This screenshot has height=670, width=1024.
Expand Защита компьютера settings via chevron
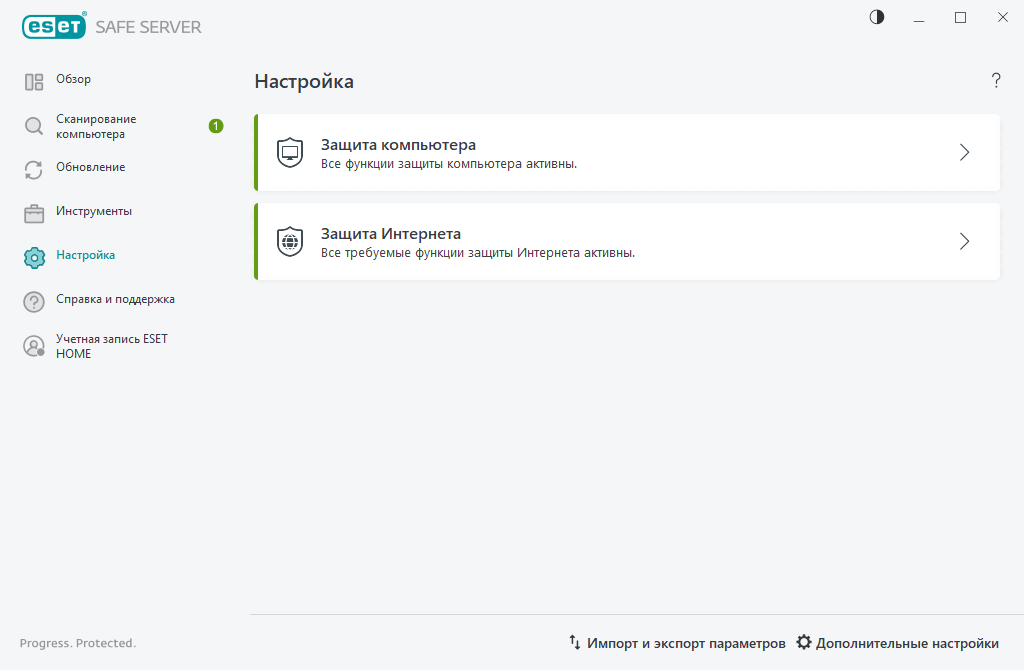(x=964, y=152)
